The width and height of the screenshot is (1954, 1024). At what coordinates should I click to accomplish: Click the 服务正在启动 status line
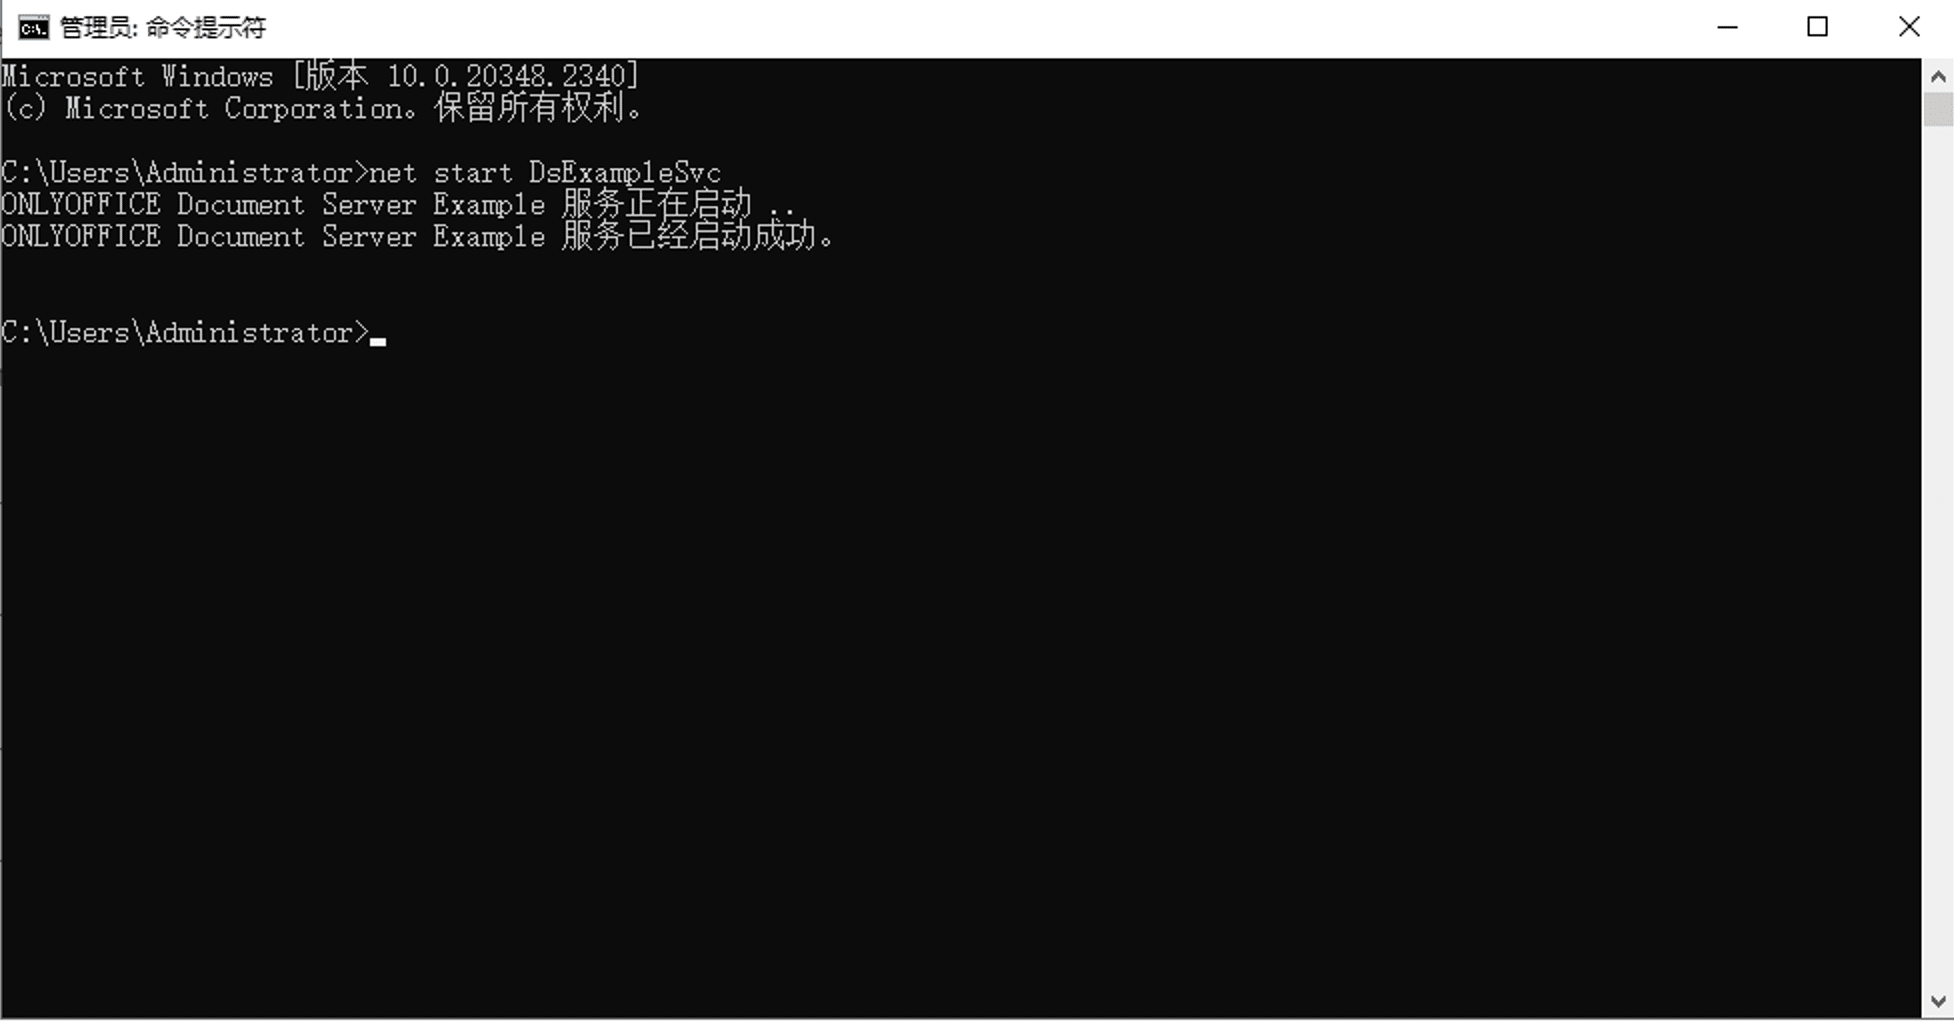pos(398,205)
